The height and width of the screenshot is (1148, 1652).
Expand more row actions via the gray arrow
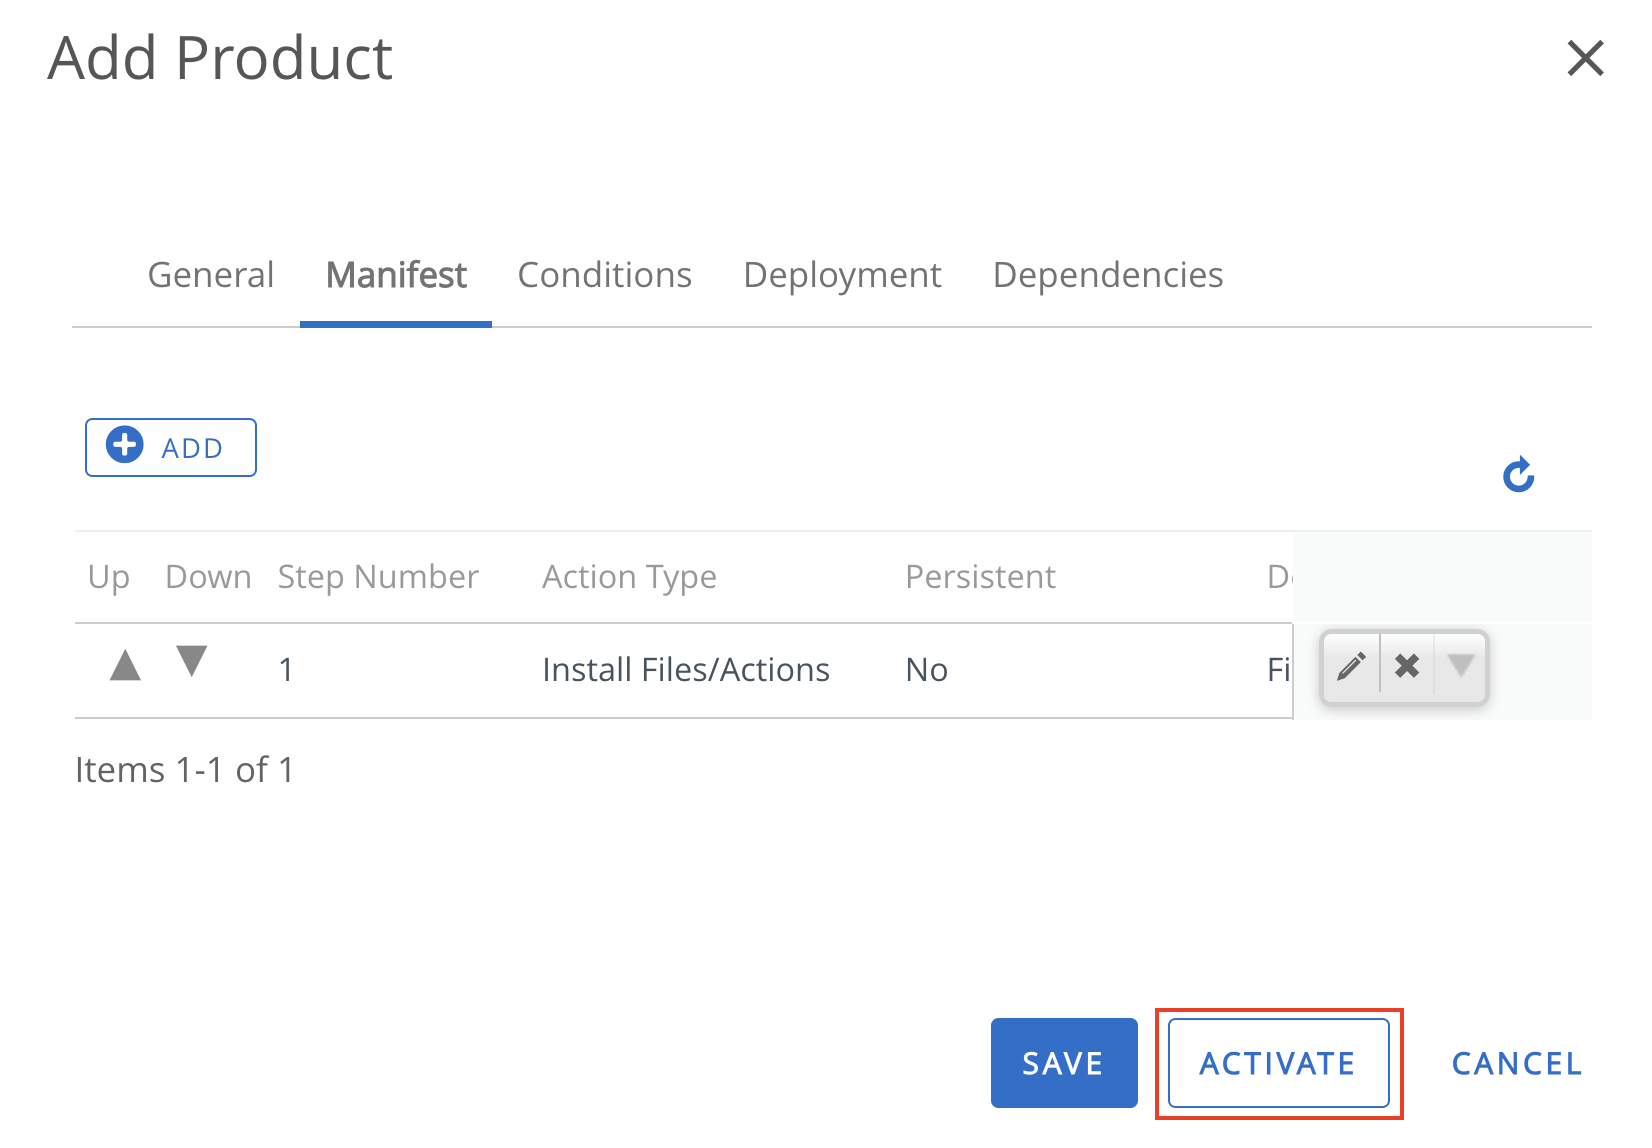(1461, 665)
